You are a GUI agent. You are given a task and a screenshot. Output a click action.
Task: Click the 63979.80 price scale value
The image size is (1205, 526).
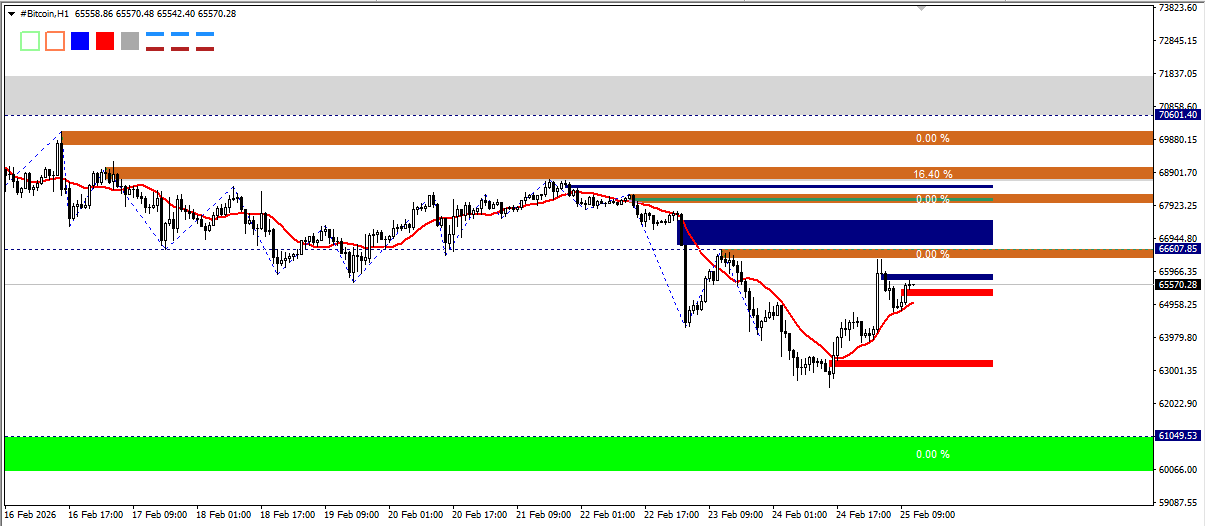[x=1178, y=338]
